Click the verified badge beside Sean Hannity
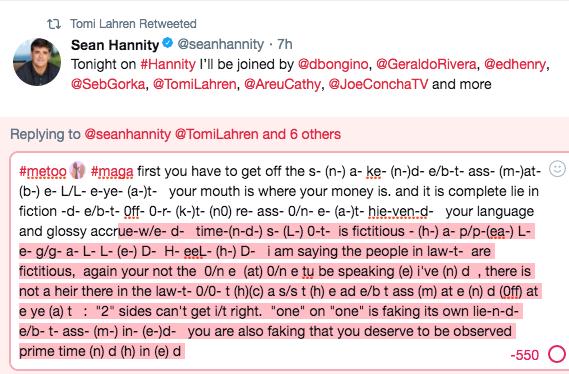This screenshot has height=374, width=569. [167, 43]
